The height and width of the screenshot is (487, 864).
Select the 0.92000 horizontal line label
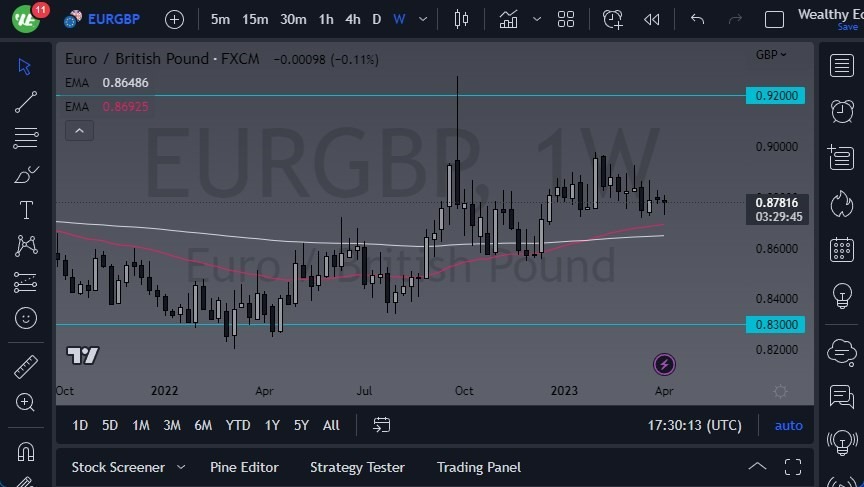click(x=775, y=95)
